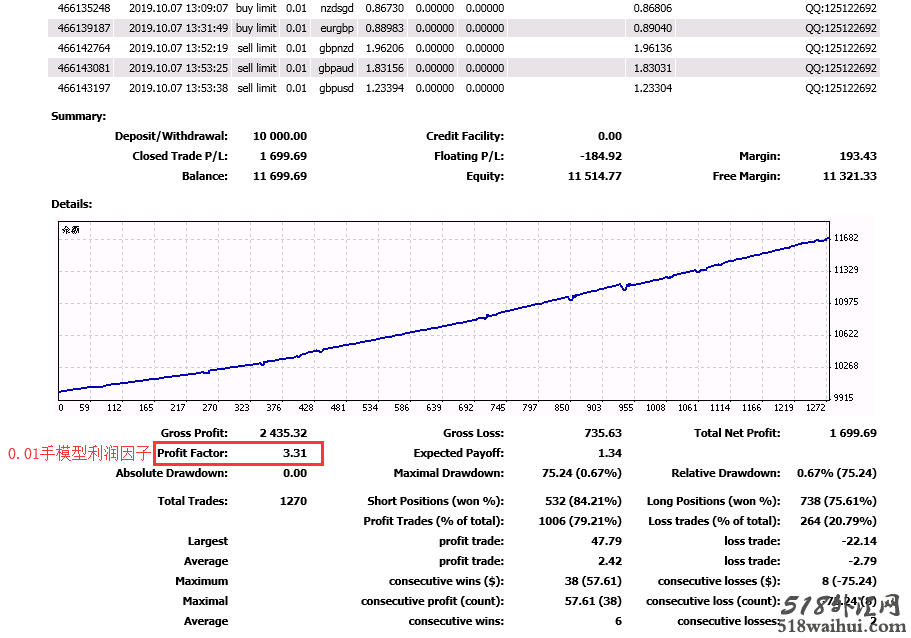Click the Loss trades value 264 (20.79%)

(x=838, y=521)
